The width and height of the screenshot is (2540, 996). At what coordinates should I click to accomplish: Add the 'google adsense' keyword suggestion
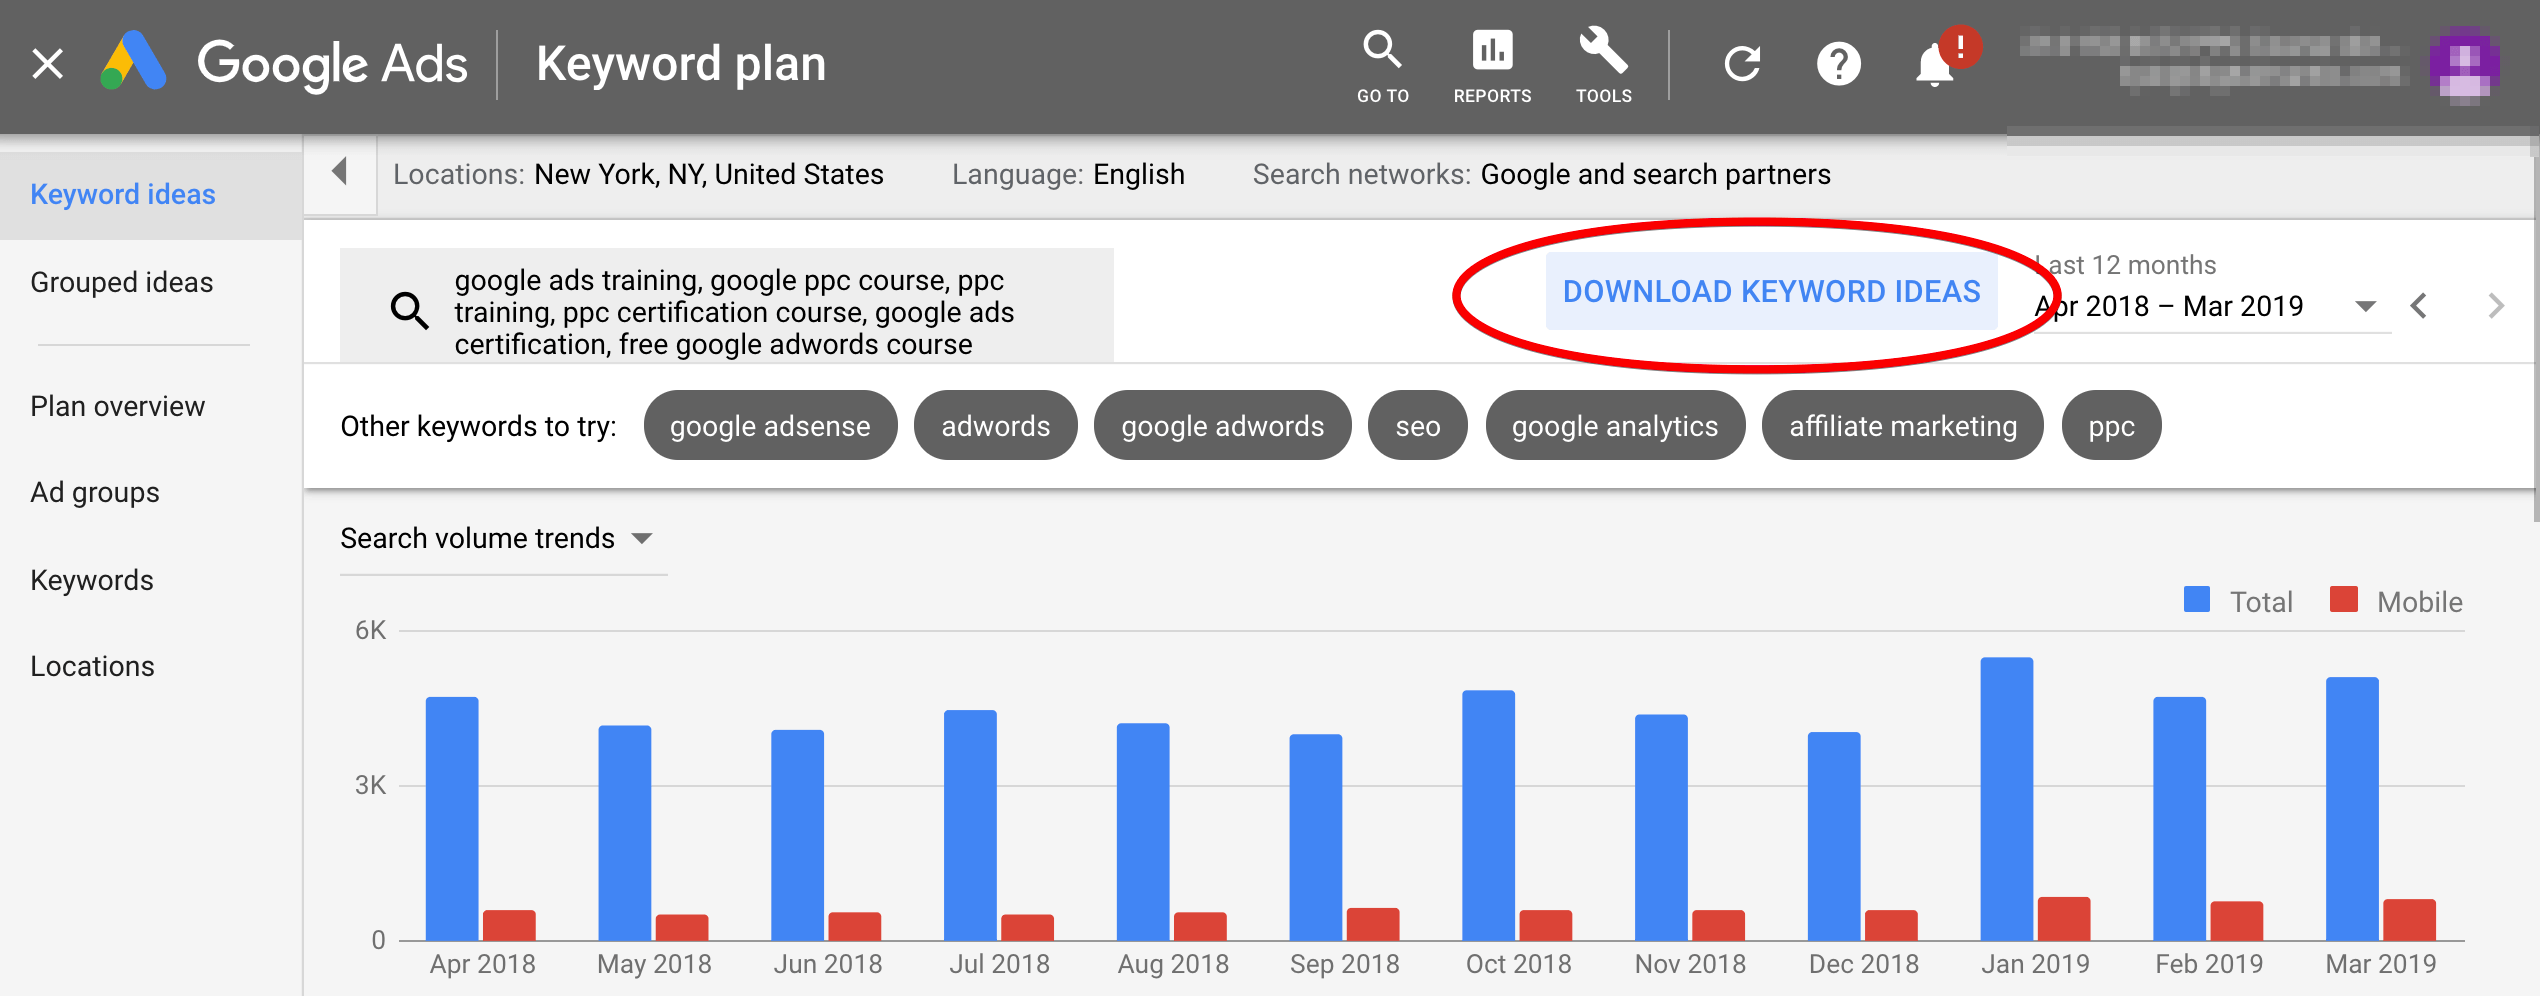[770, 426]
